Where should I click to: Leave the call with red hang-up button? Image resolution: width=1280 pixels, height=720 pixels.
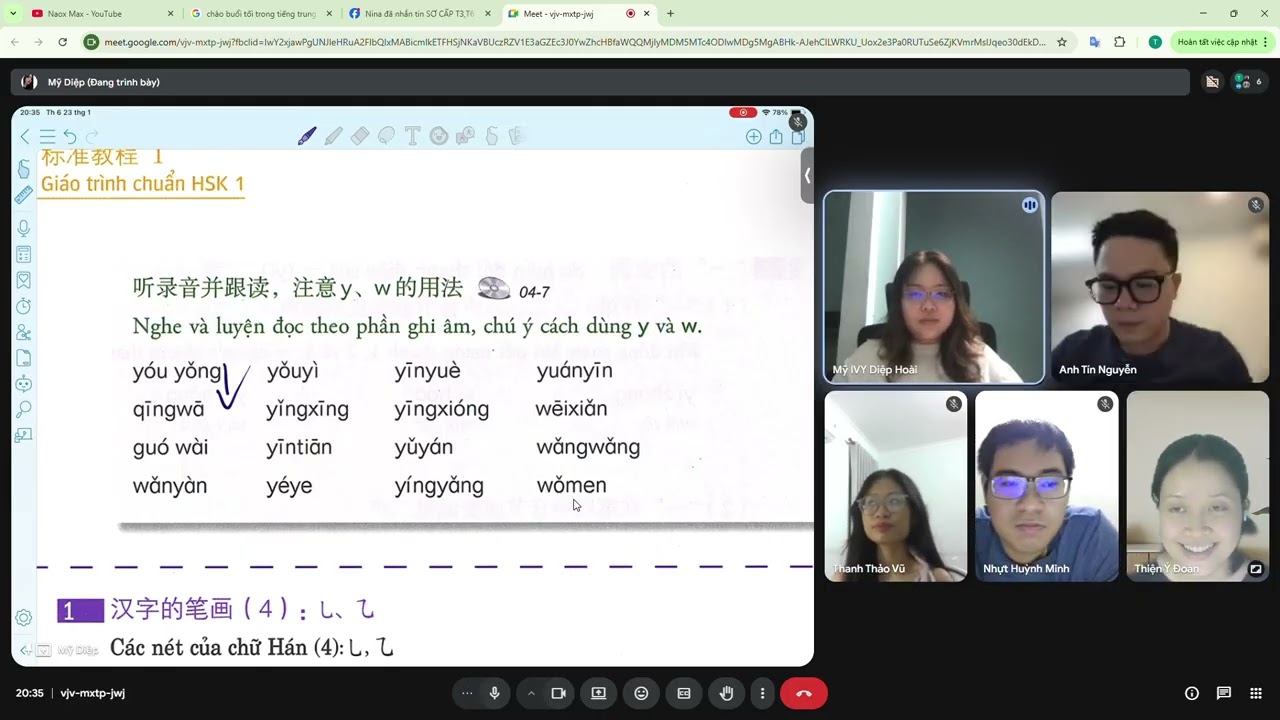[804, 693]
